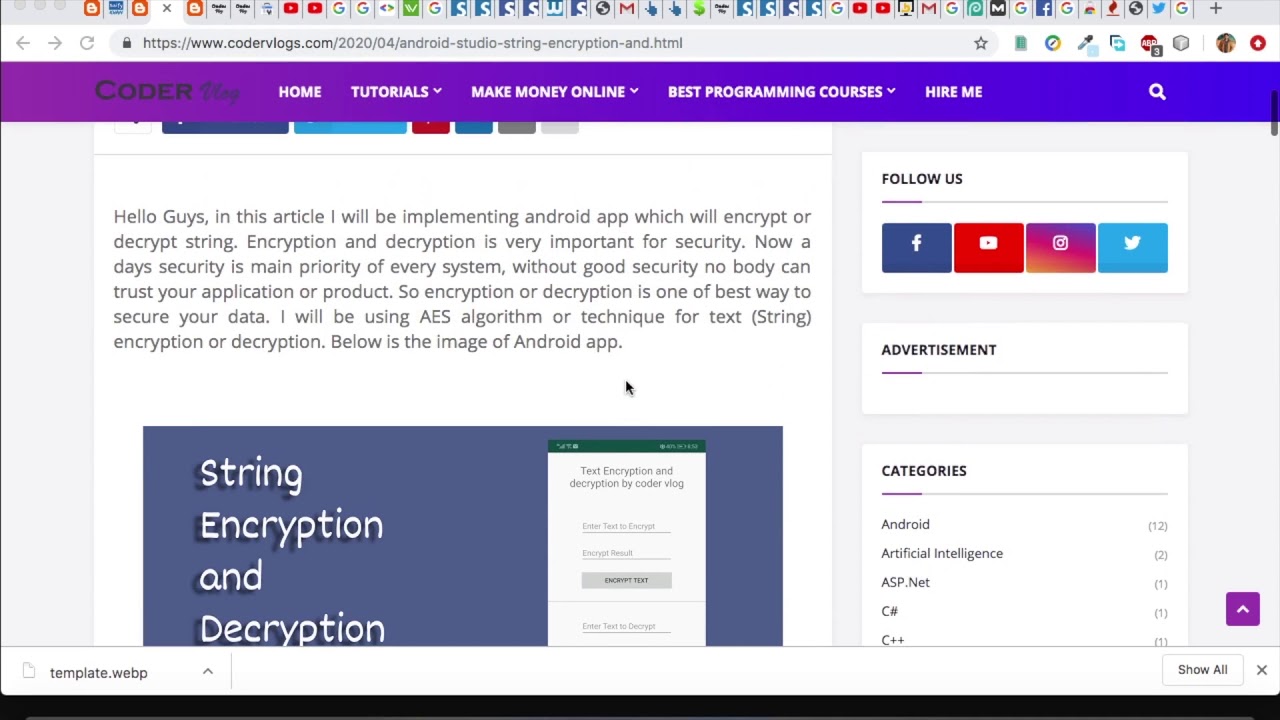
Task: Open the Android category
Action: pos(905,524)
